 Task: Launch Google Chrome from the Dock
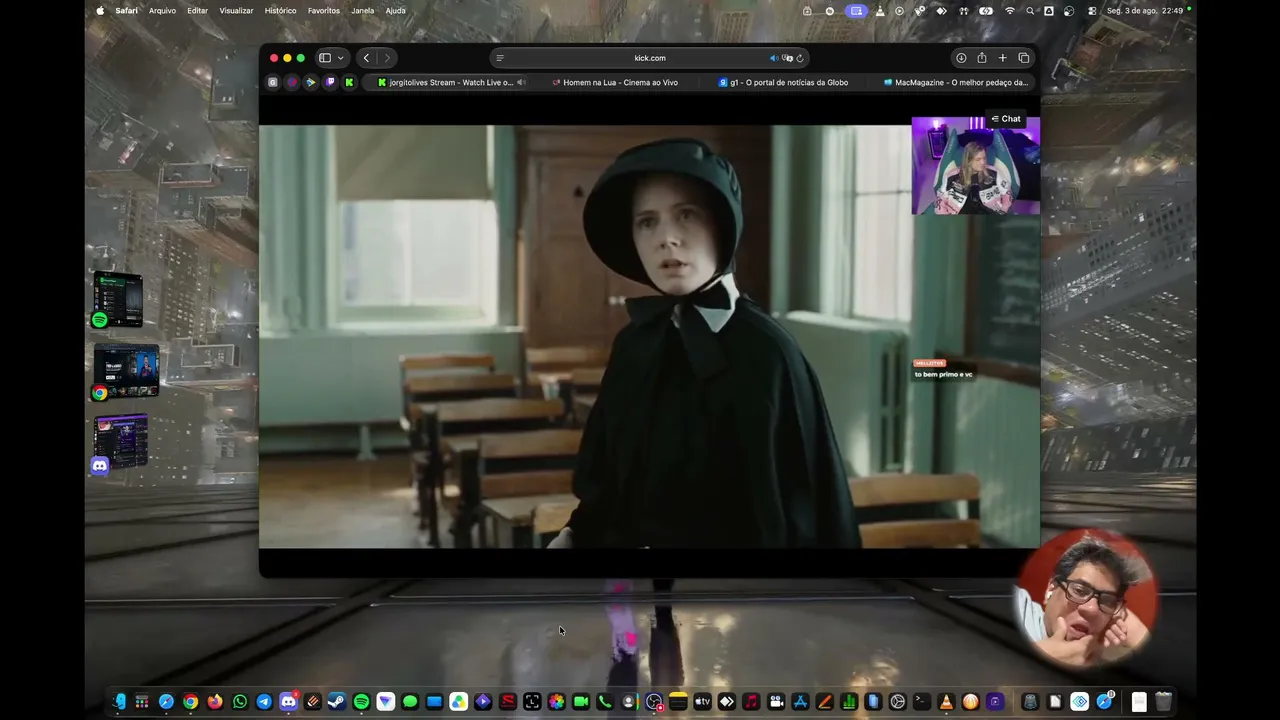(x=190, y=702)
